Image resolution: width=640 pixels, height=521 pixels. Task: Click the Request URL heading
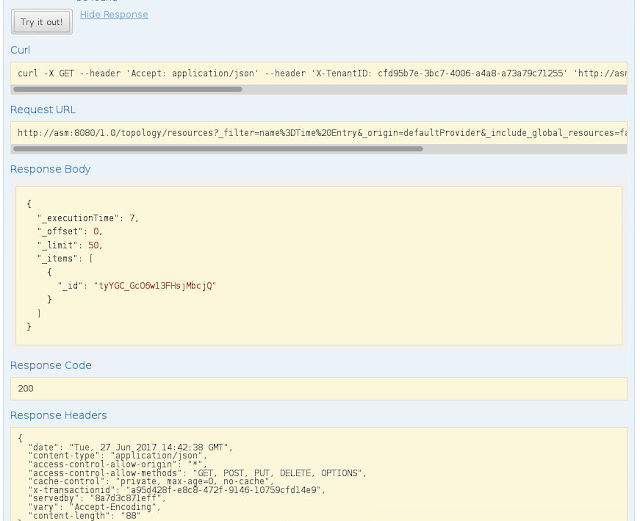pos(43,109)
